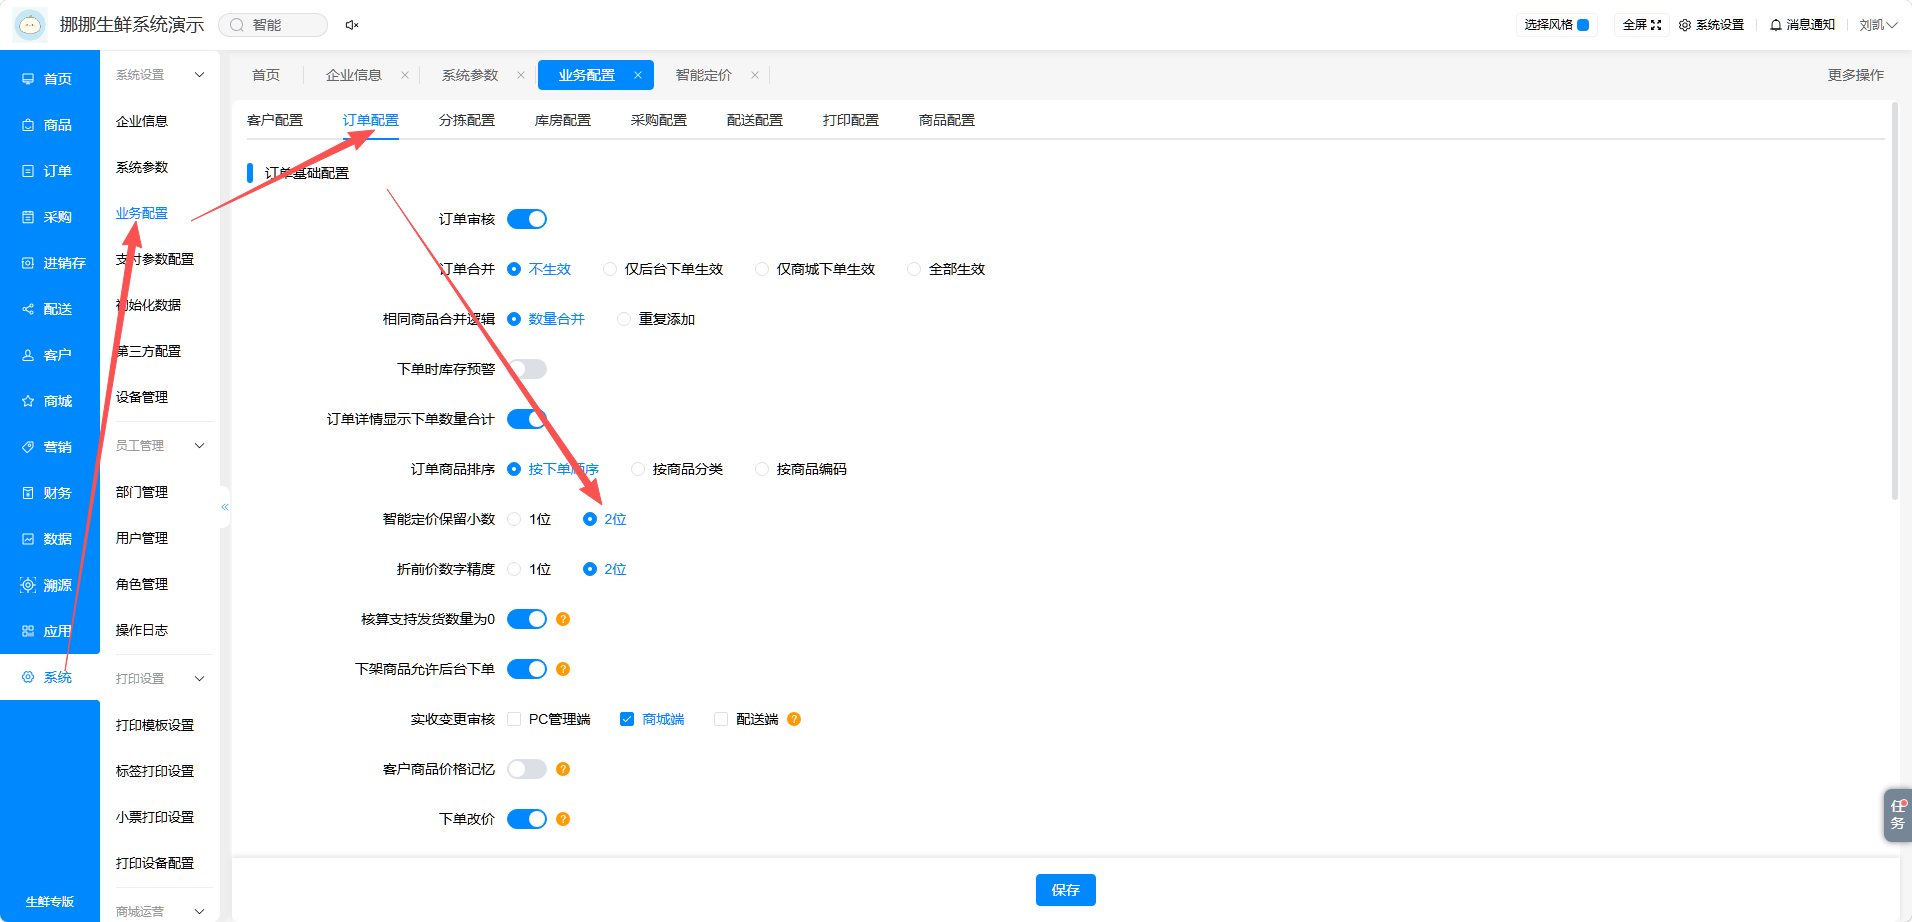Click the 选择风格 color swatch
1912x922 pixels.
click(x=1583, y=25)
